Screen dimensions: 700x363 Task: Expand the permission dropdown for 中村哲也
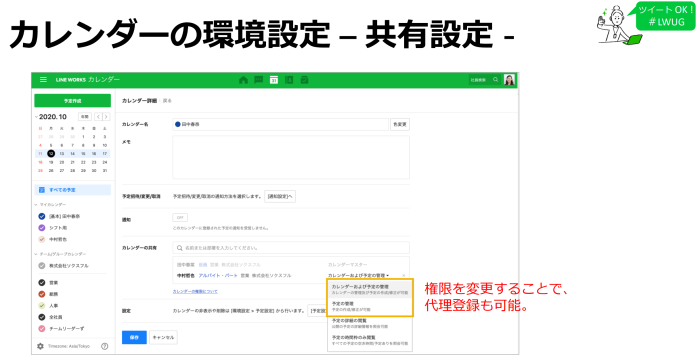[x=358, y=275]
